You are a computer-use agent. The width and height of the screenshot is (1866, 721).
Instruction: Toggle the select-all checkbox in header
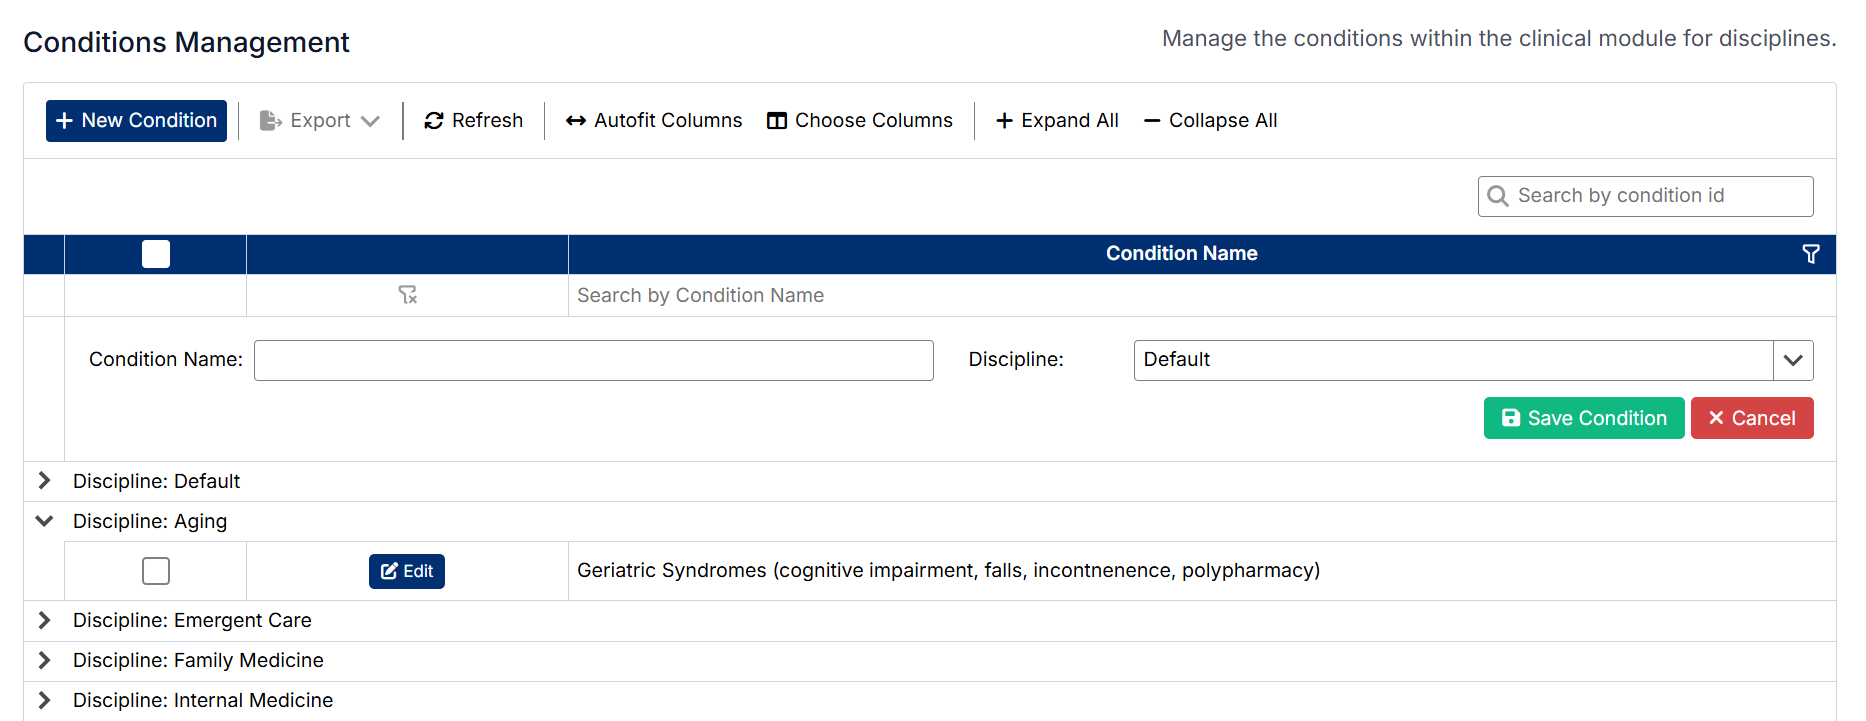tap(156, 254)
